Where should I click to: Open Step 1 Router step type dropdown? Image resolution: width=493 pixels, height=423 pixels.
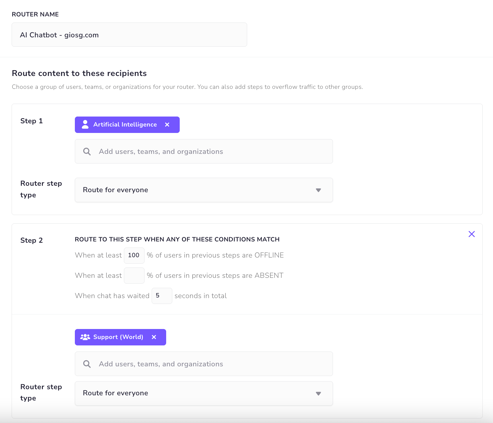(x=204, y=190)
